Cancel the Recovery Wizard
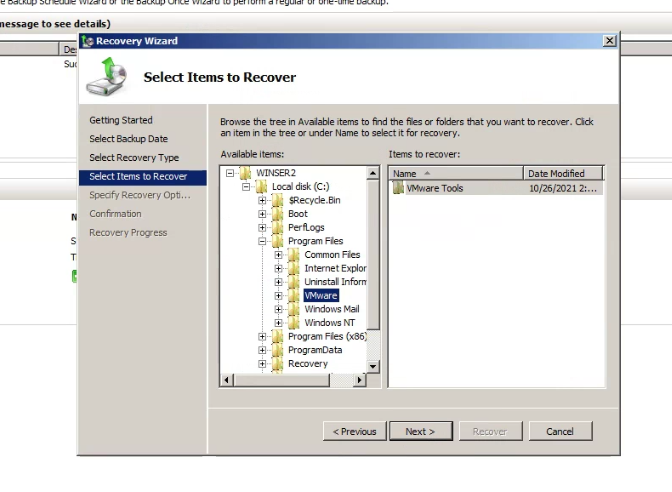The image size is (672, 492). point(561,431)
